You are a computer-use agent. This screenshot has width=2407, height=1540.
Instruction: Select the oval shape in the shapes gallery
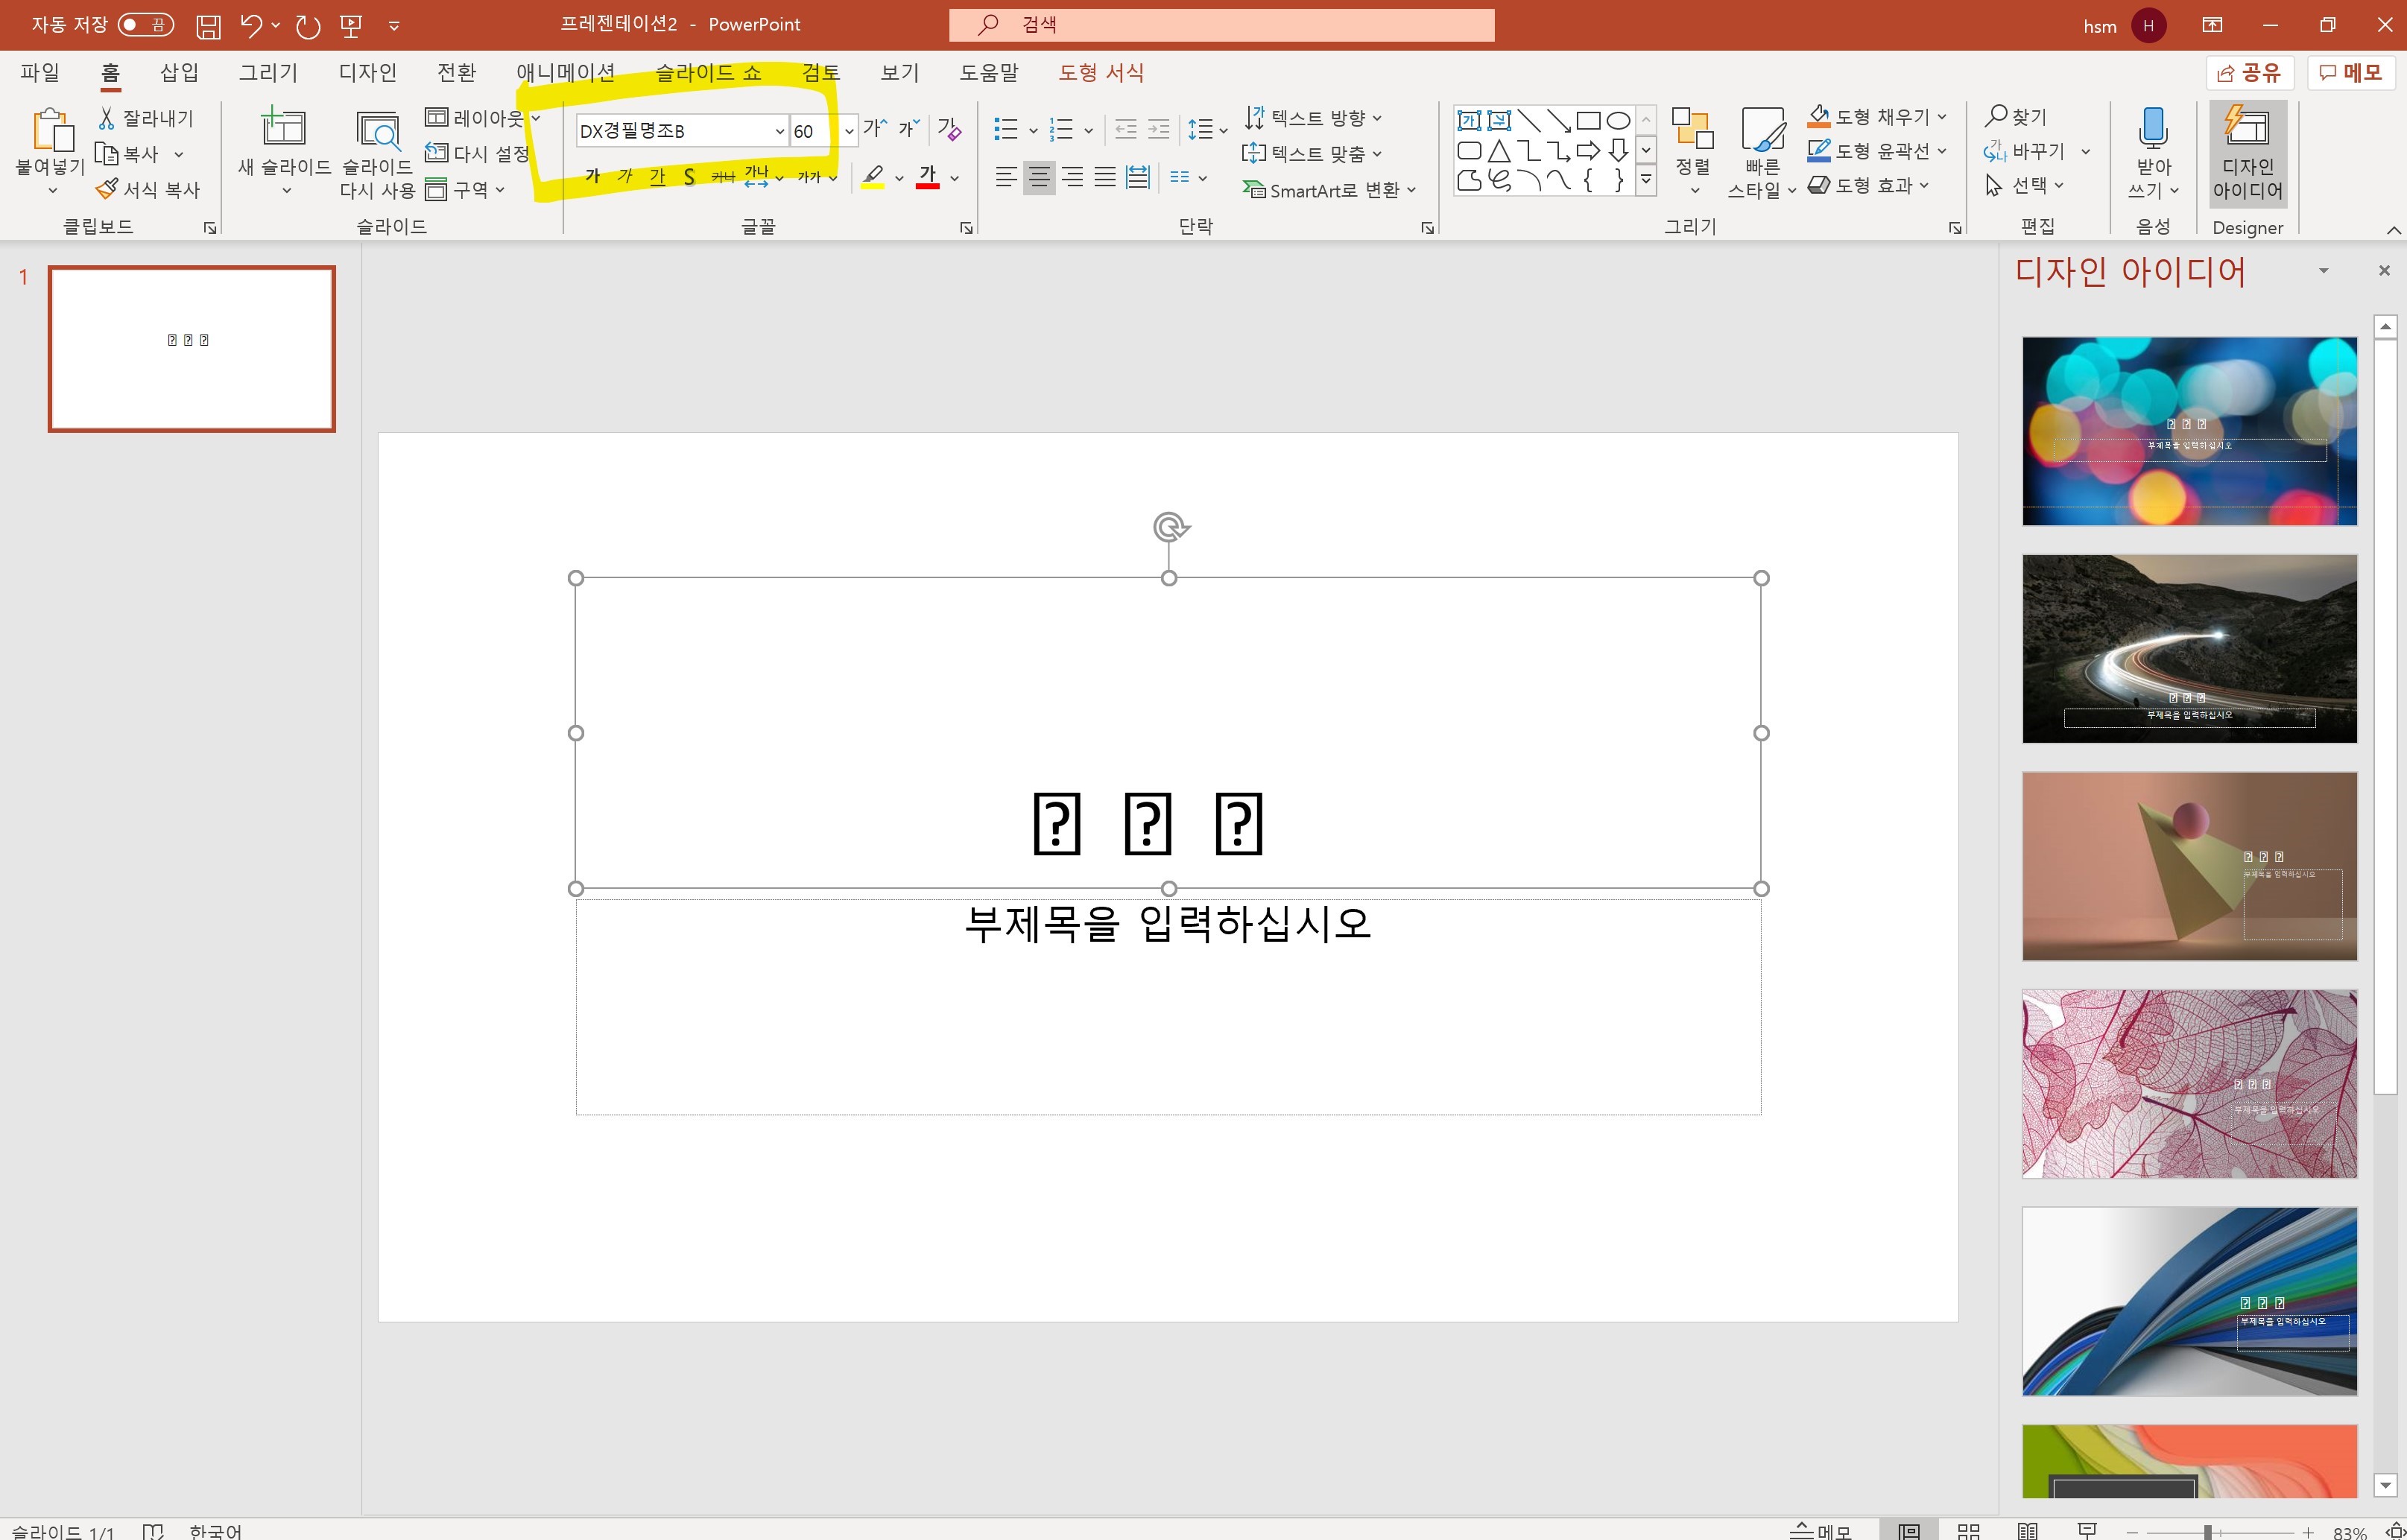click(x=1618, y=121)
